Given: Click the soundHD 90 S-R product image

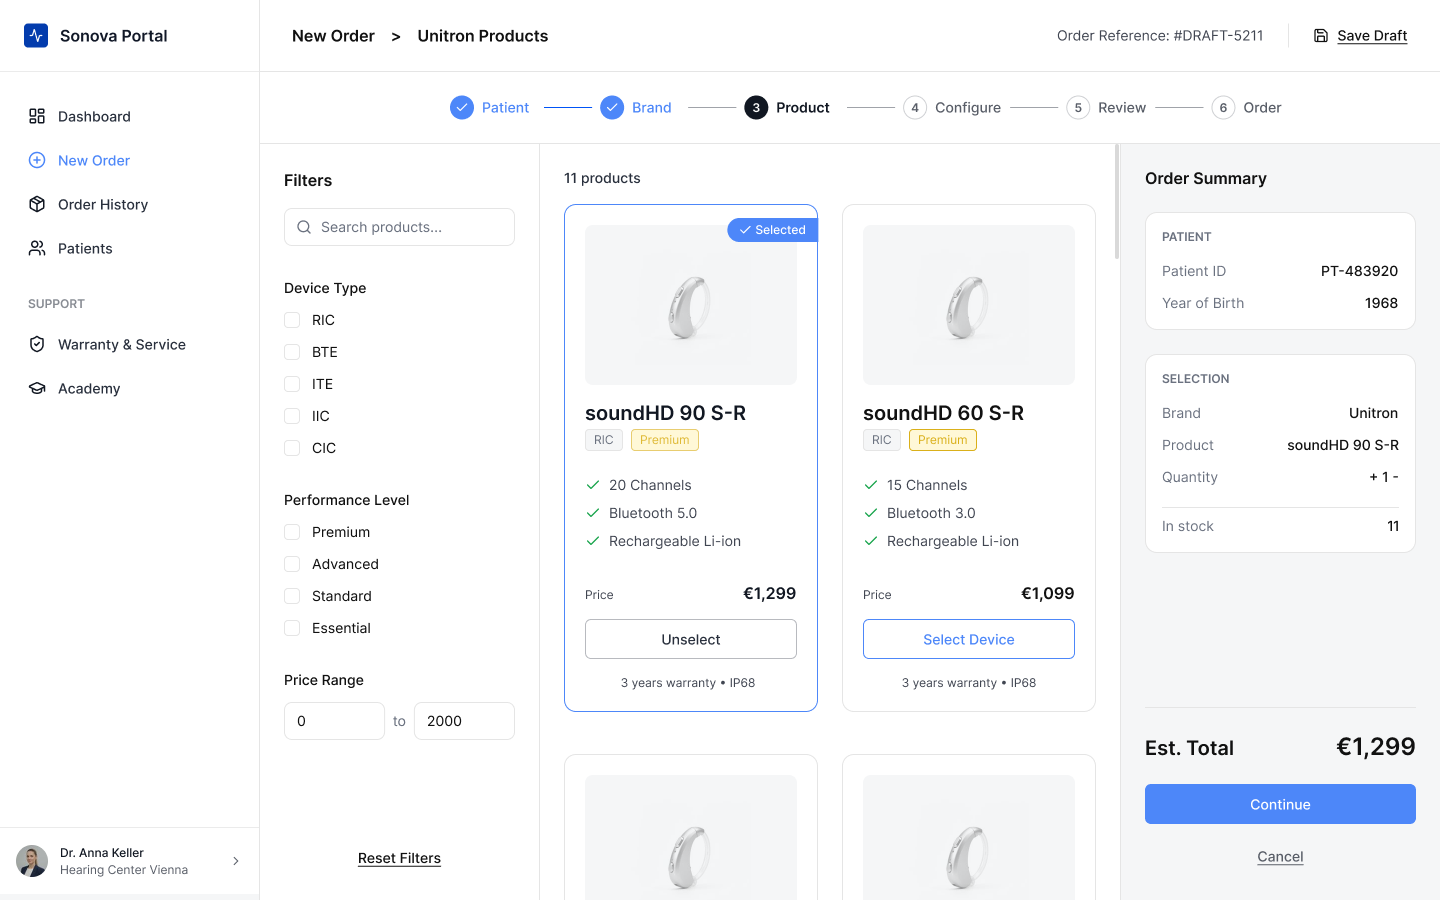Looking at the screenshot, I should click(691, 305).
